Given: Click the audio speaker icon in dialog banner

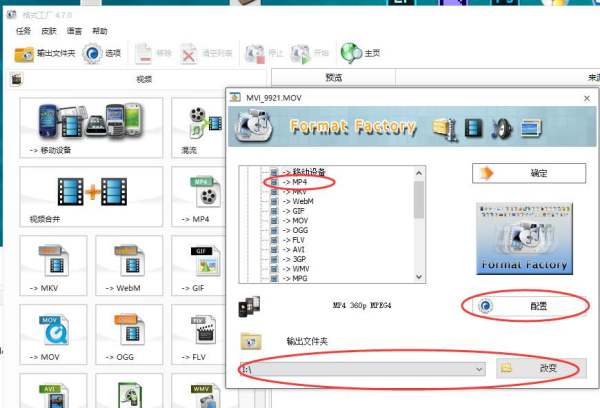Looking at the screenshot, I should 502,129.
